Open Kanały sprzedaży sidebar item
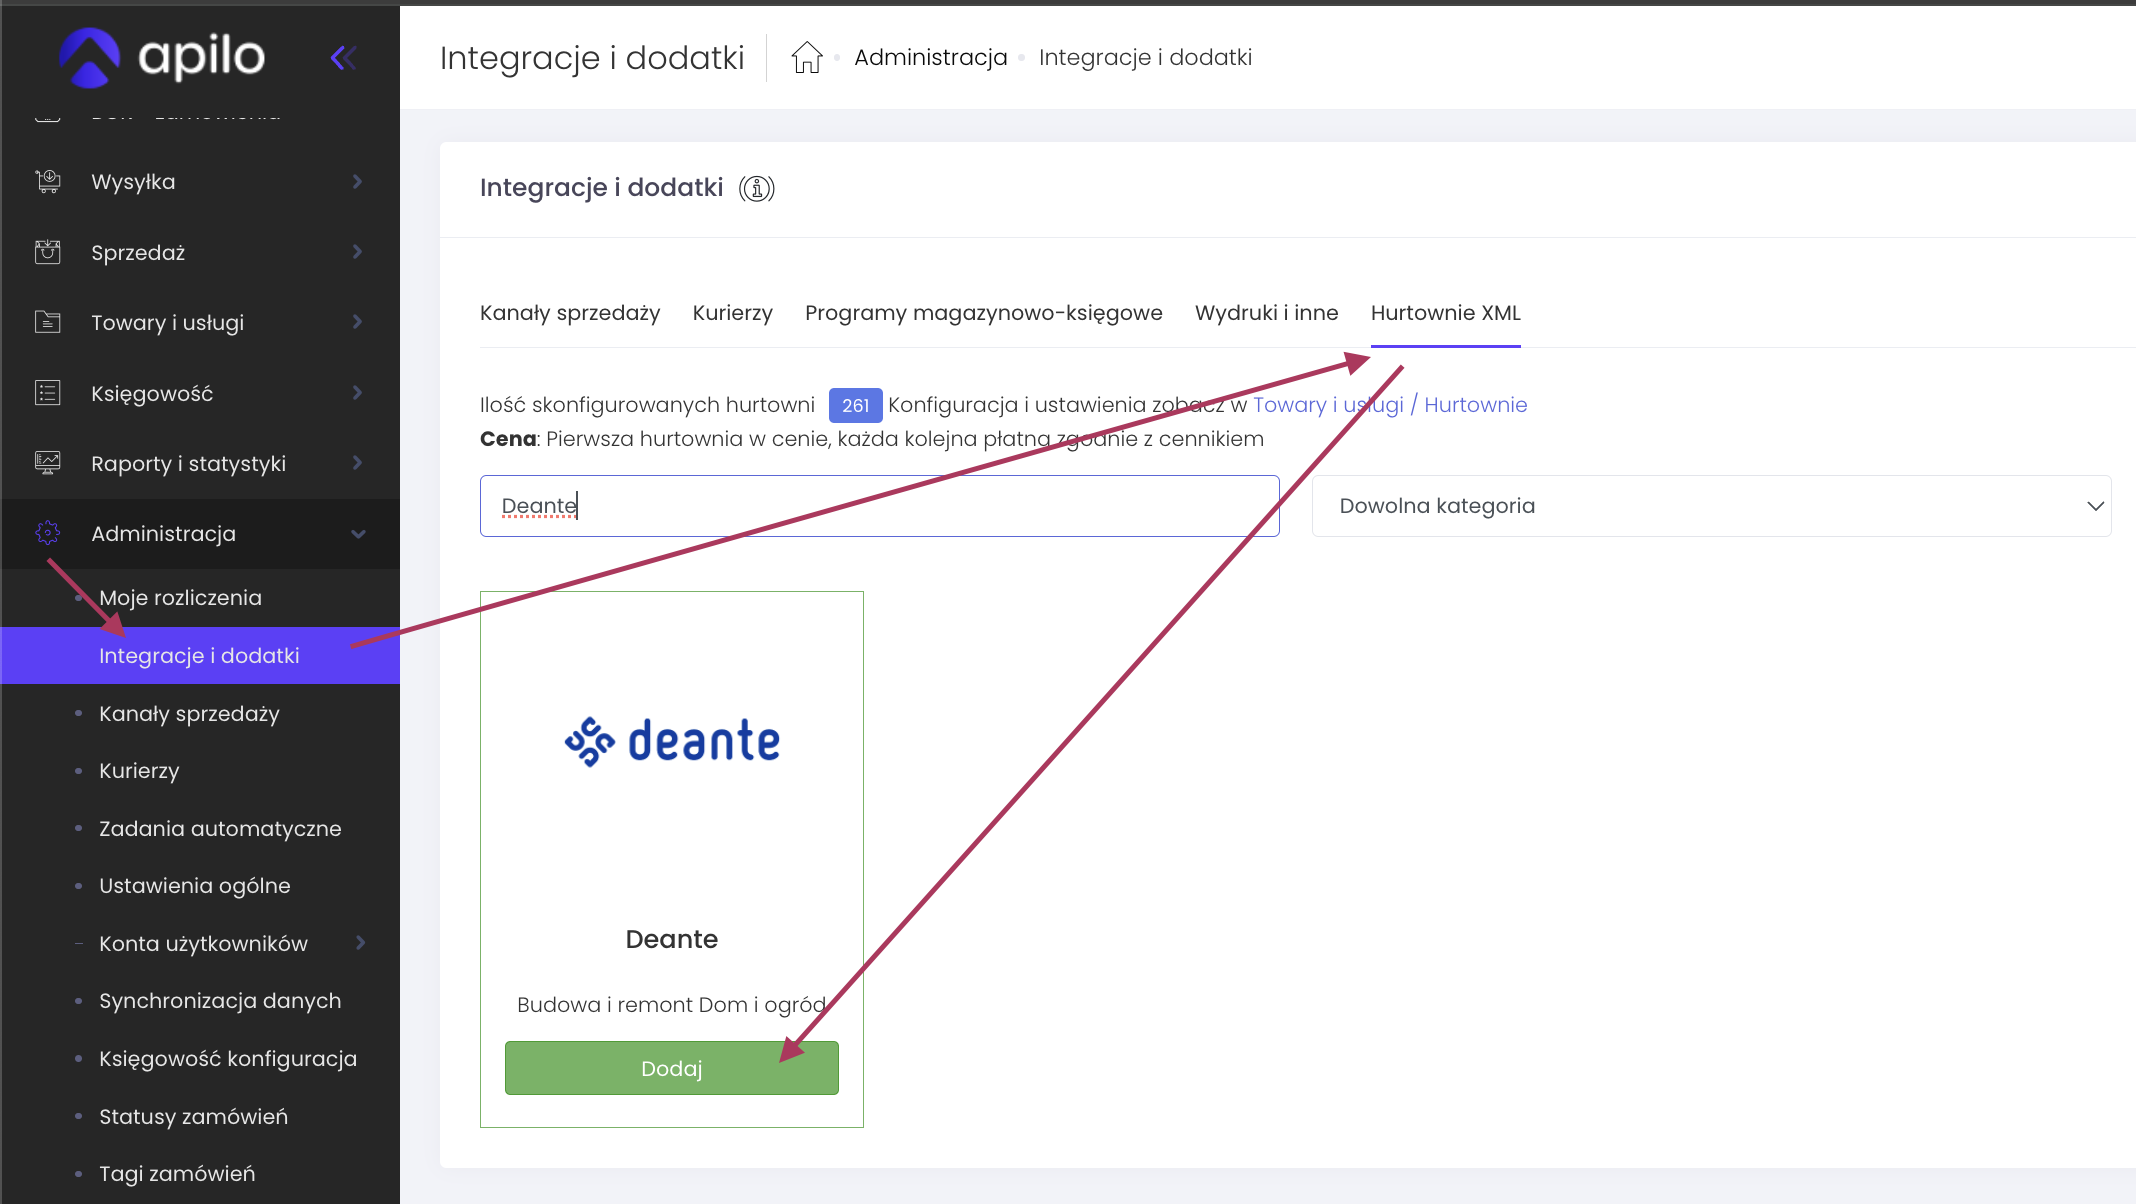This screenshot has width=2136, height=1204. [189, 714]
